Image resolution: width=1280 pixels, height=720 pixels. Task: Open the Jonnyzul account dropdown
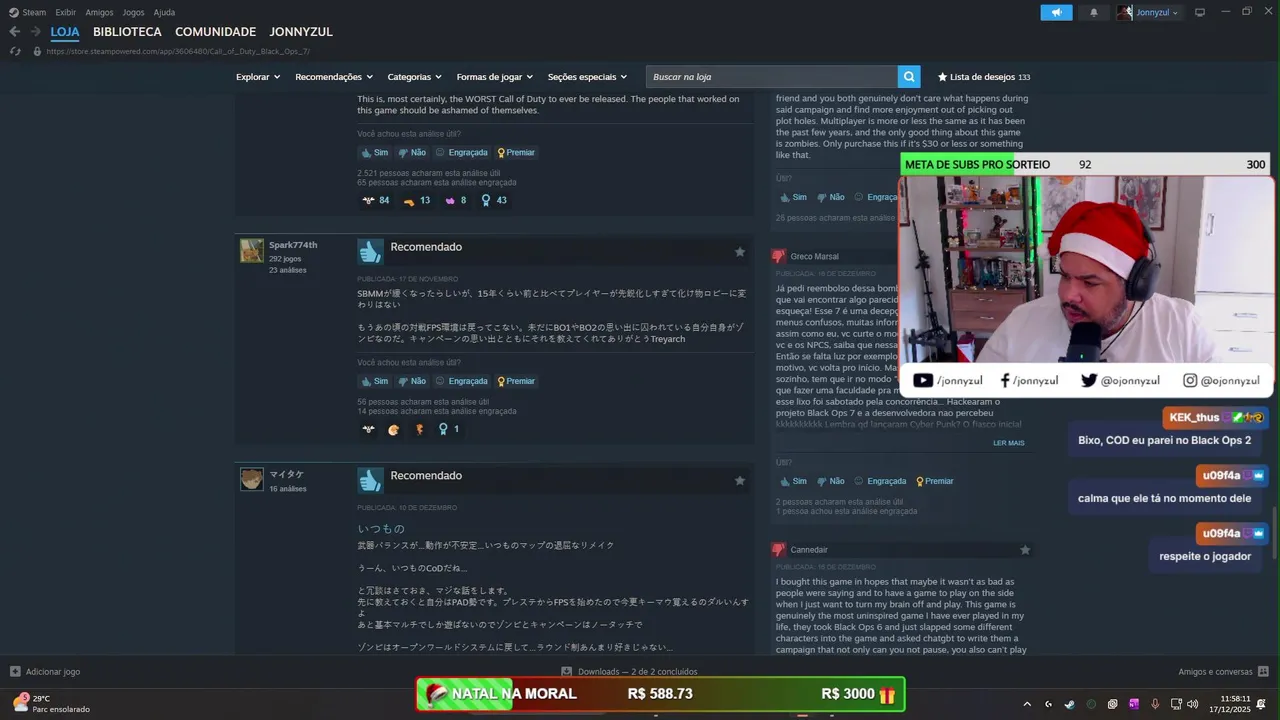pos(1157,12)
